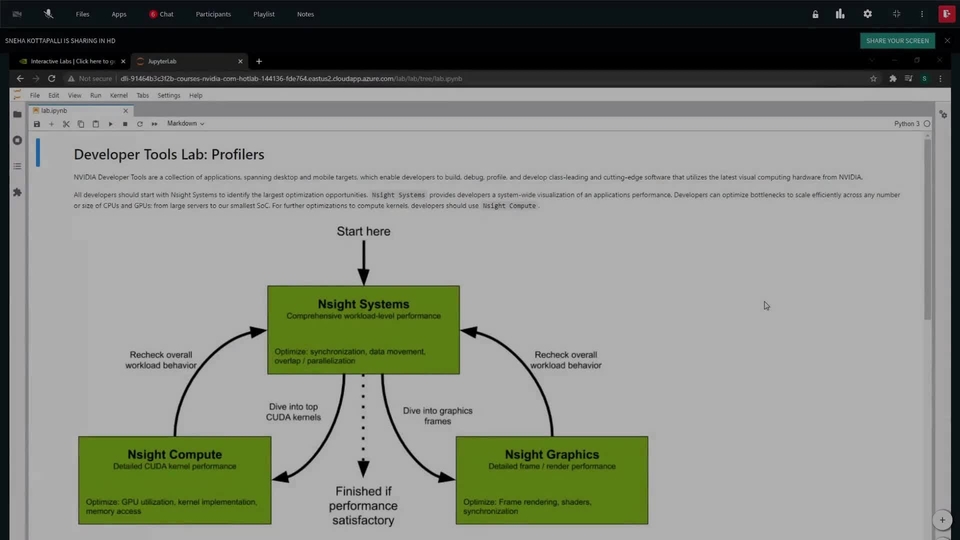Open the Kernel menu in JupyterLab
The image size is (960, 540).
(x=118, y=95)
